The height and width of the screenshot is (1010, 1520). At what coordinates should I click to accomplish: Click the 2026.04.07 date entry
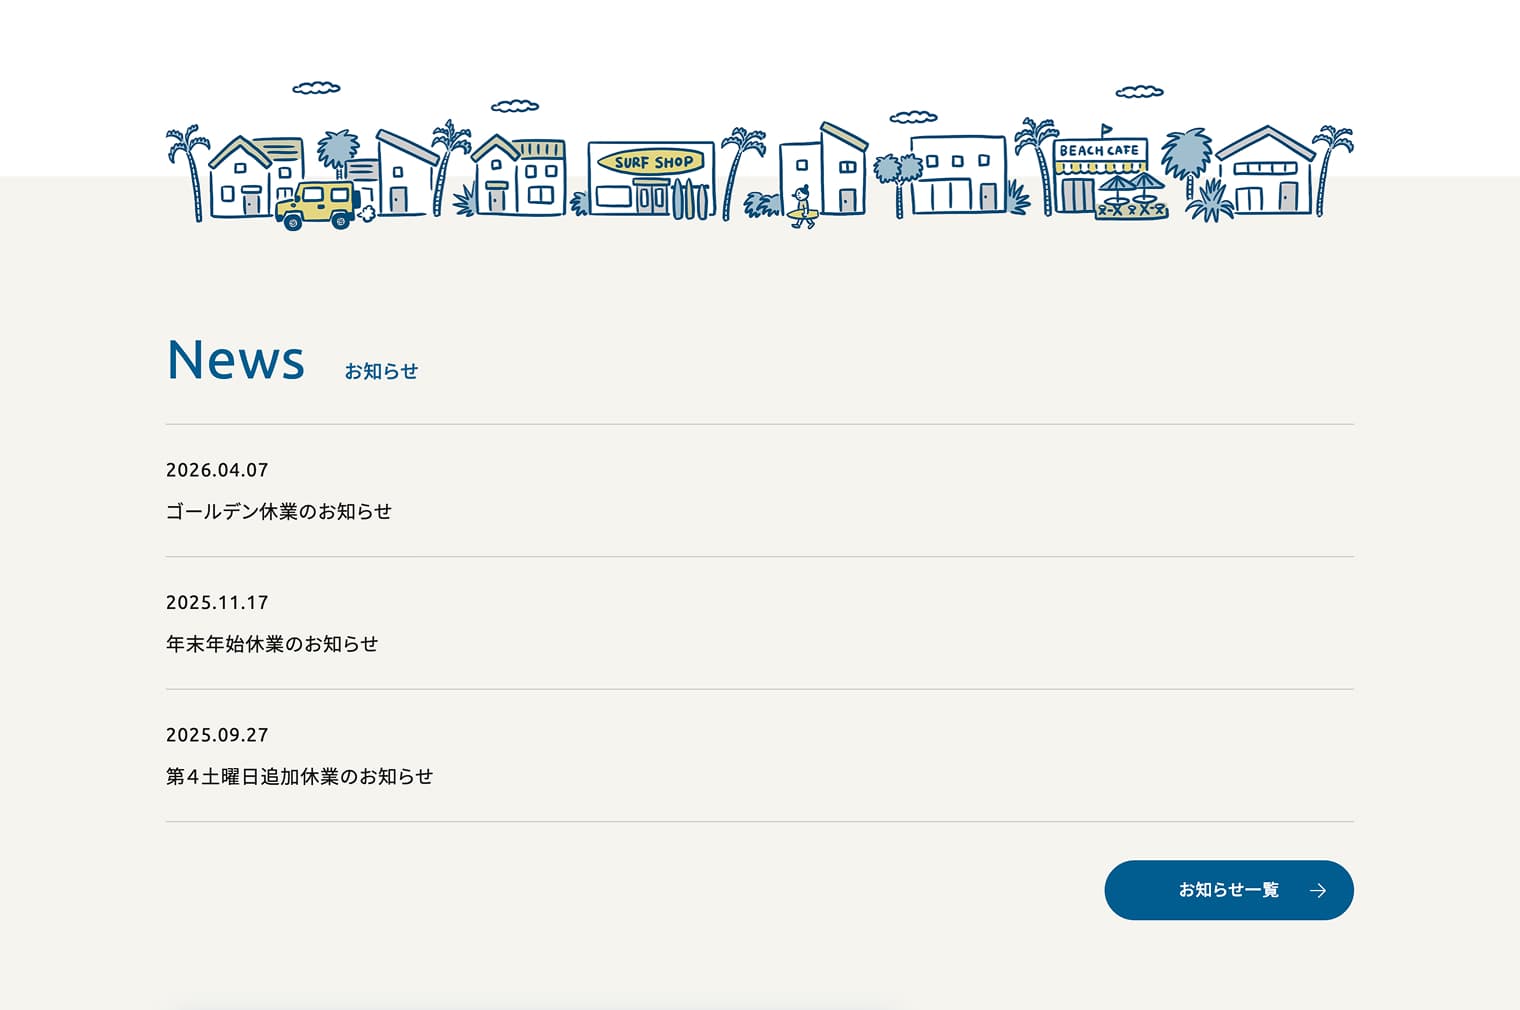(x=217, y=470)
